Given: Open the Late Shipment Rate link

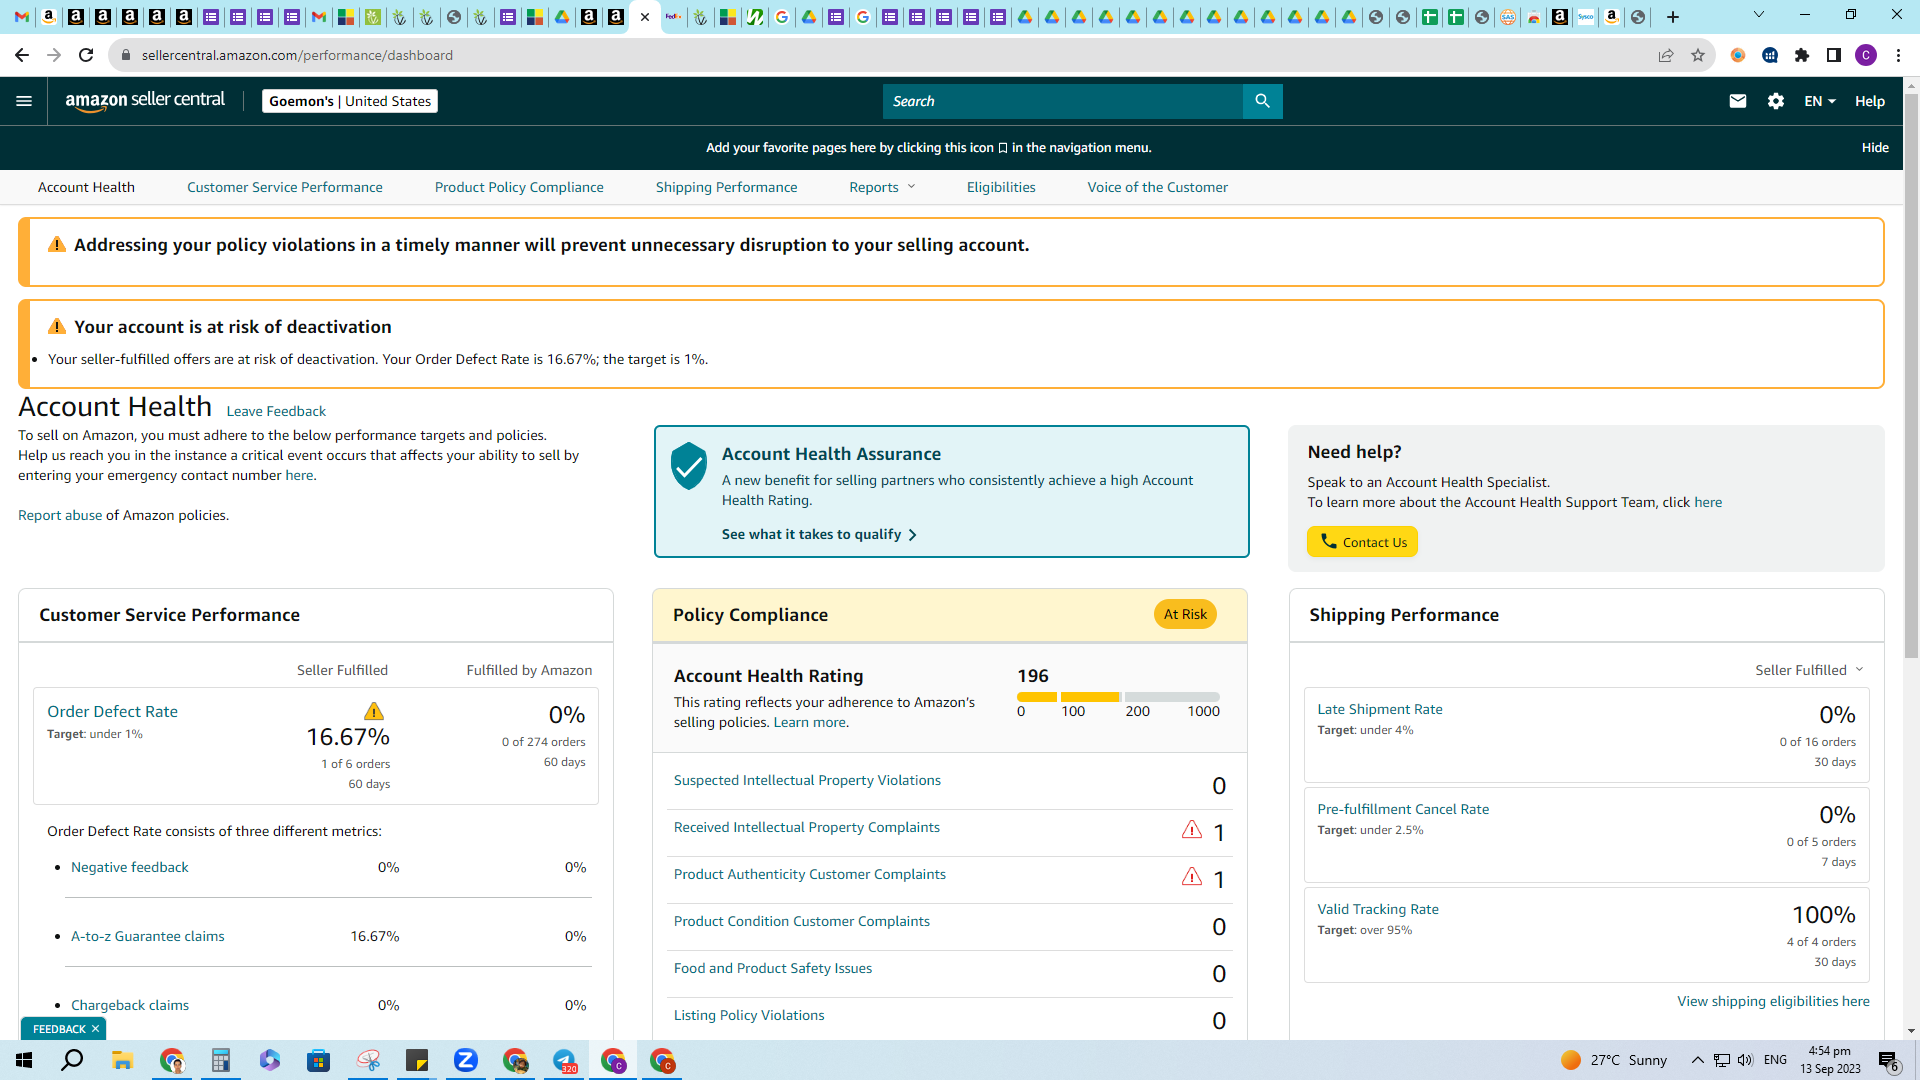Looking at the screenshot, I should pos(1380,709).
